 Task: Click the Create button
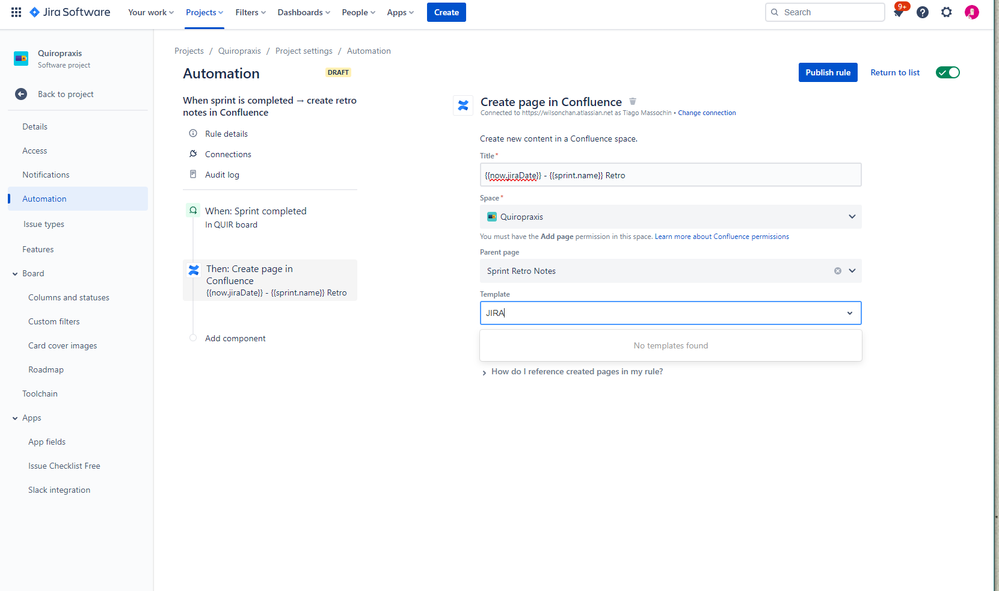point(446,12)
